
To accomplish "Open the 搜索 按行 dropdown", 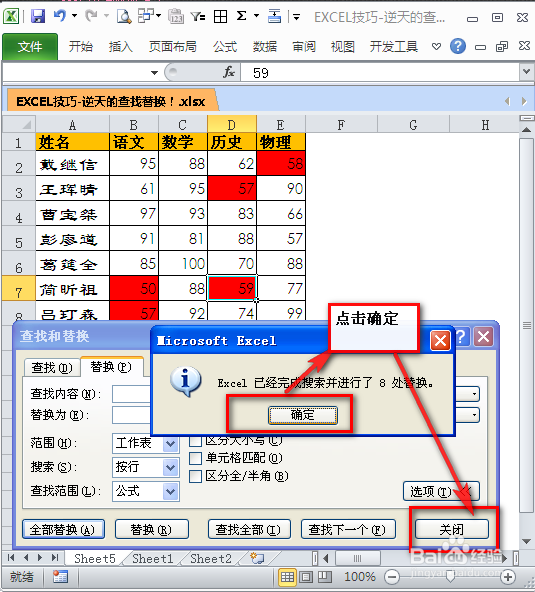I will [x=170, y=467].
